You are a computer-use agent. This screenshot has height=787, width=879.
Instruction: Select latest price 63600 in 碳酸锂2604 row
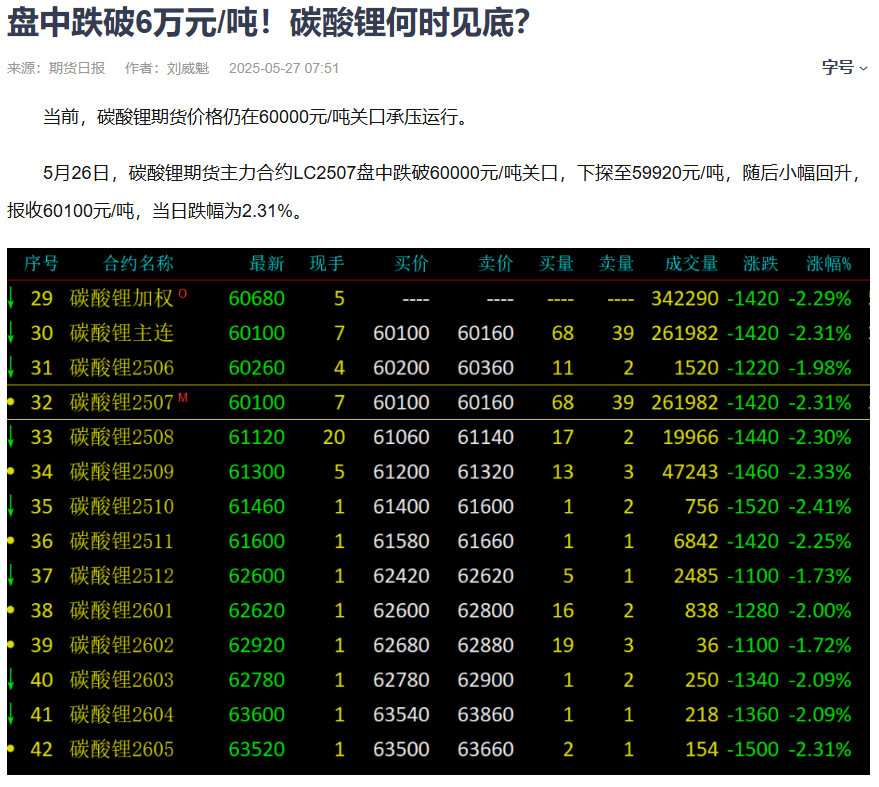[257, 715]
